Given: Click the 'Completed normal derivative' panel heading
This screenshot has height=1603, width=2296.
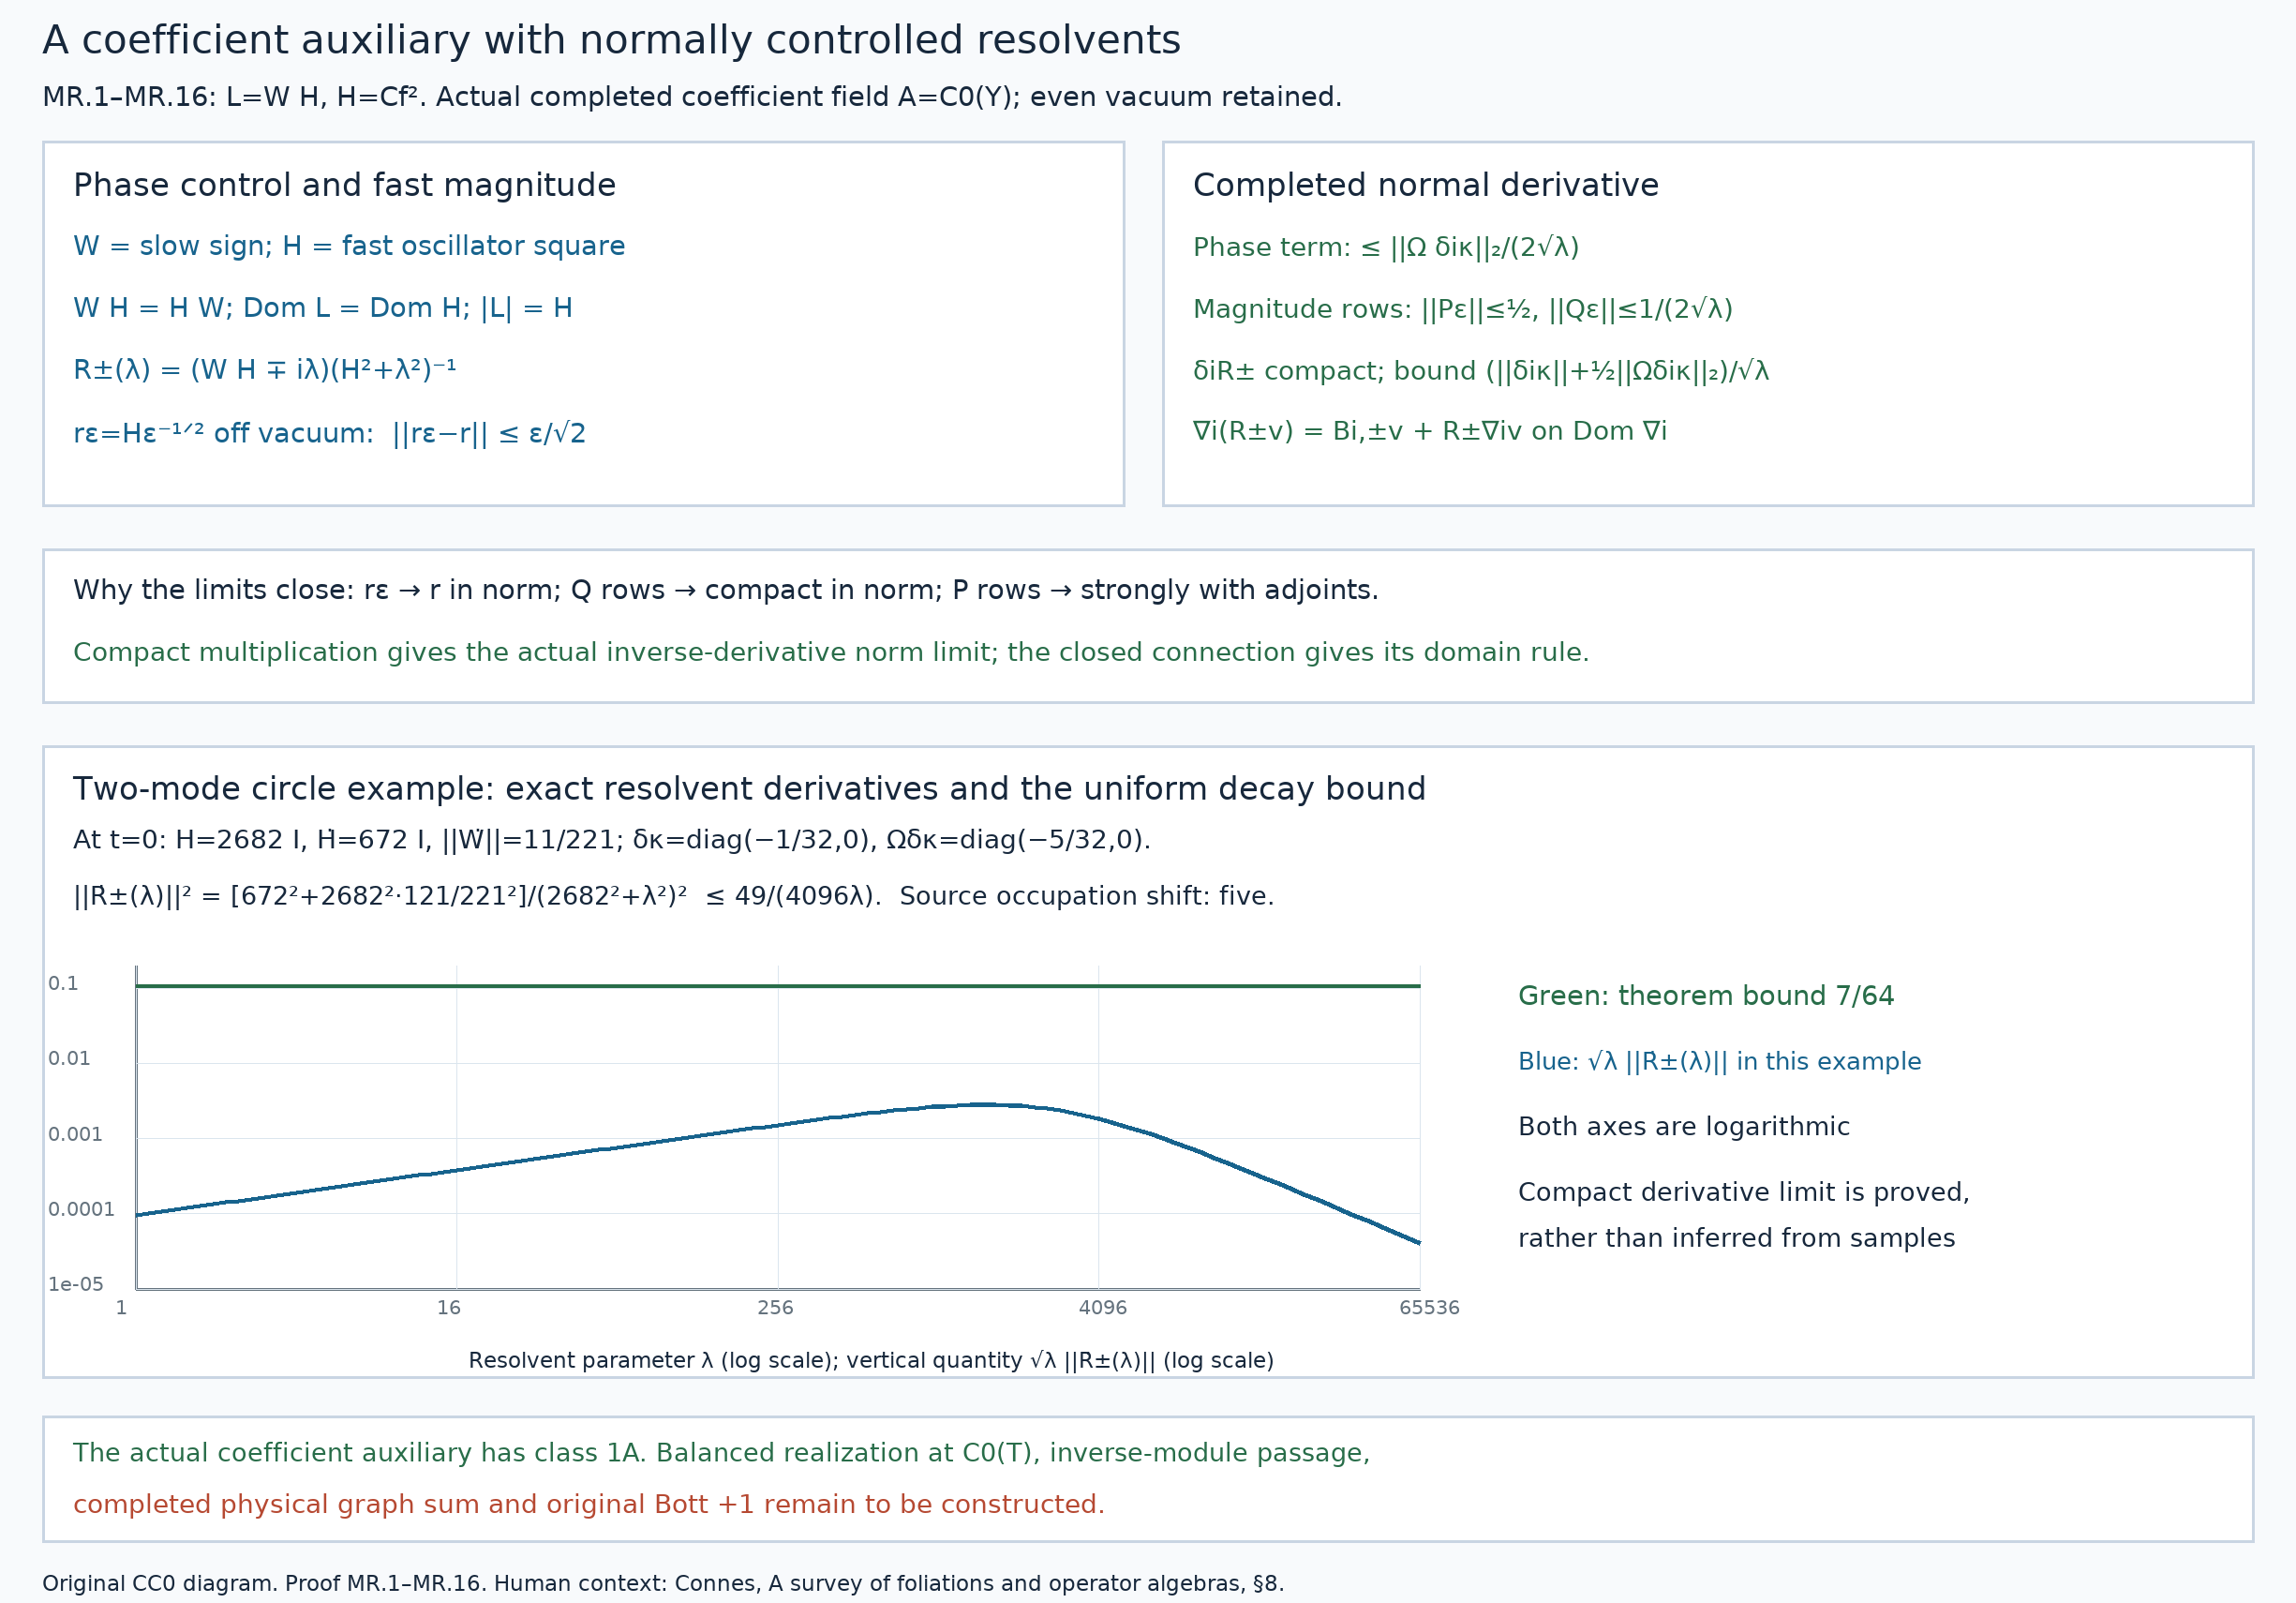Looking at the screenshot, I should coord(1425,185).
